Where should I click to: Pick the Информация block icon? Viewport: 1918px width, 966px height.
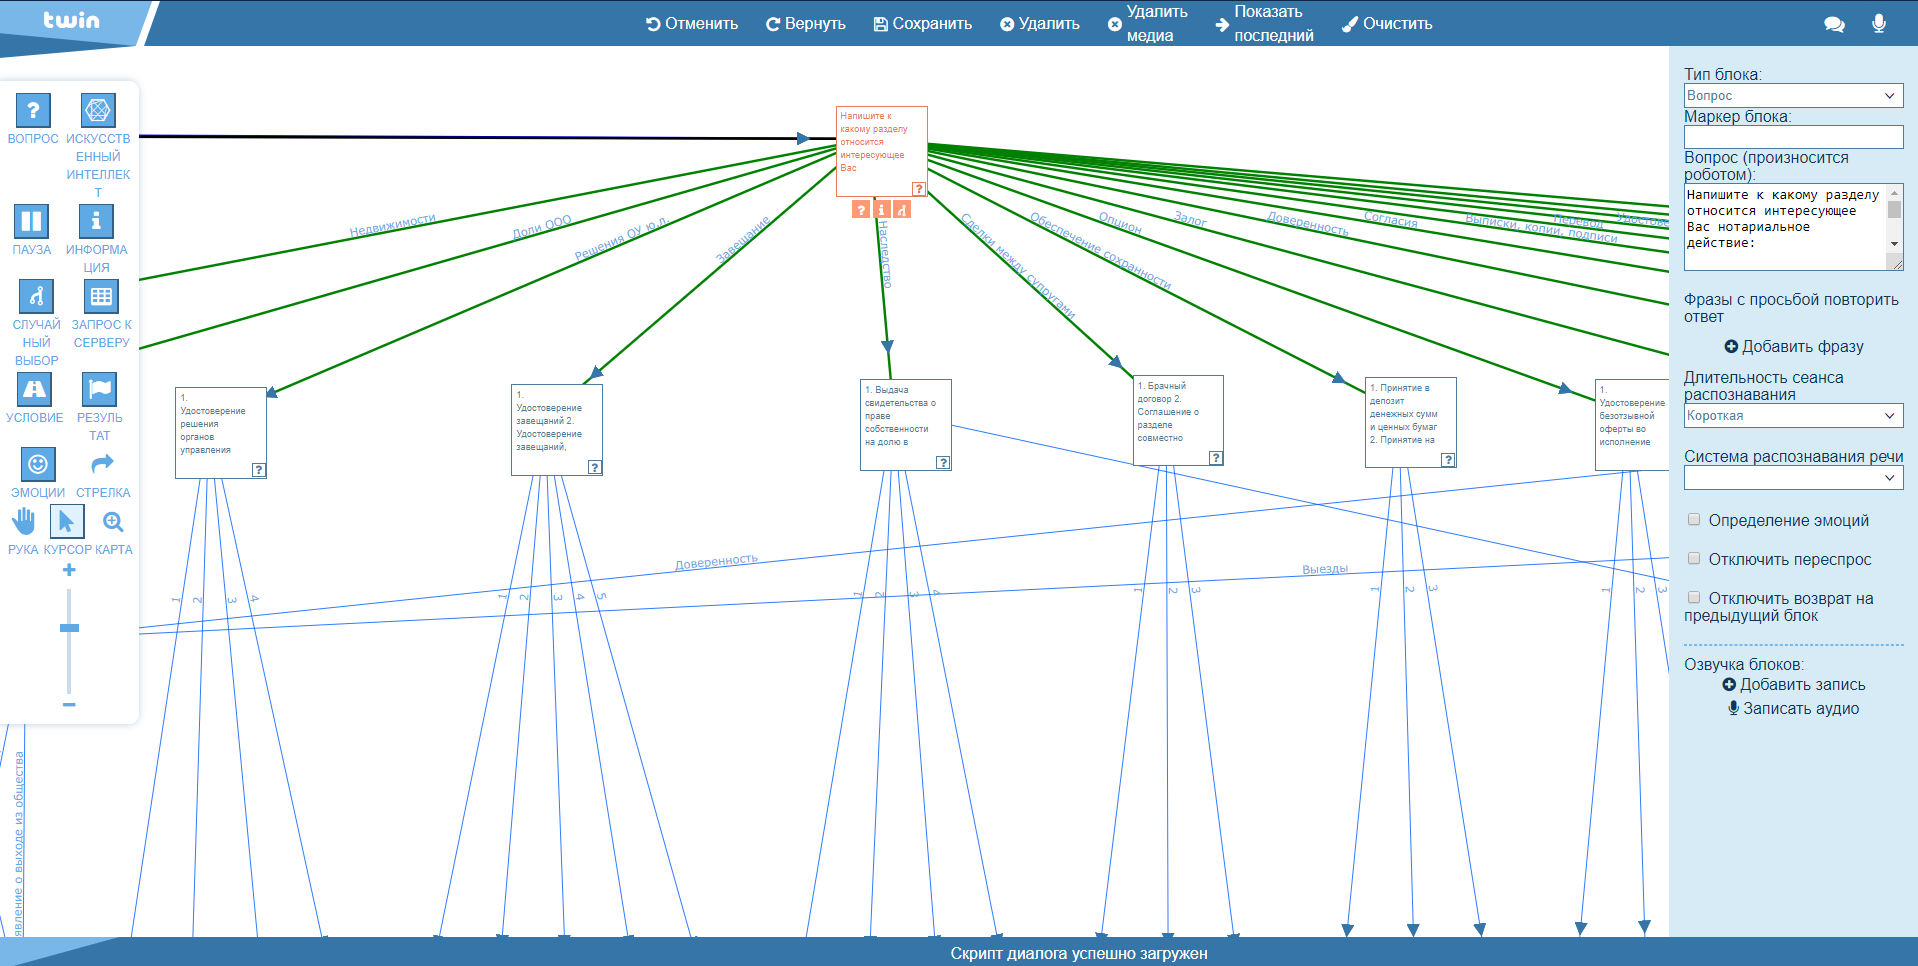point(96,221)
